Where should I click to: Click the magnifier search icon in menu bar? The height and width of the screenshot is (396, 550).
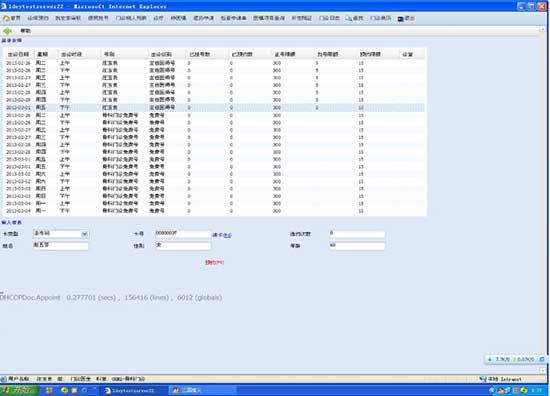pyautogui.click(x=348, y=18)
